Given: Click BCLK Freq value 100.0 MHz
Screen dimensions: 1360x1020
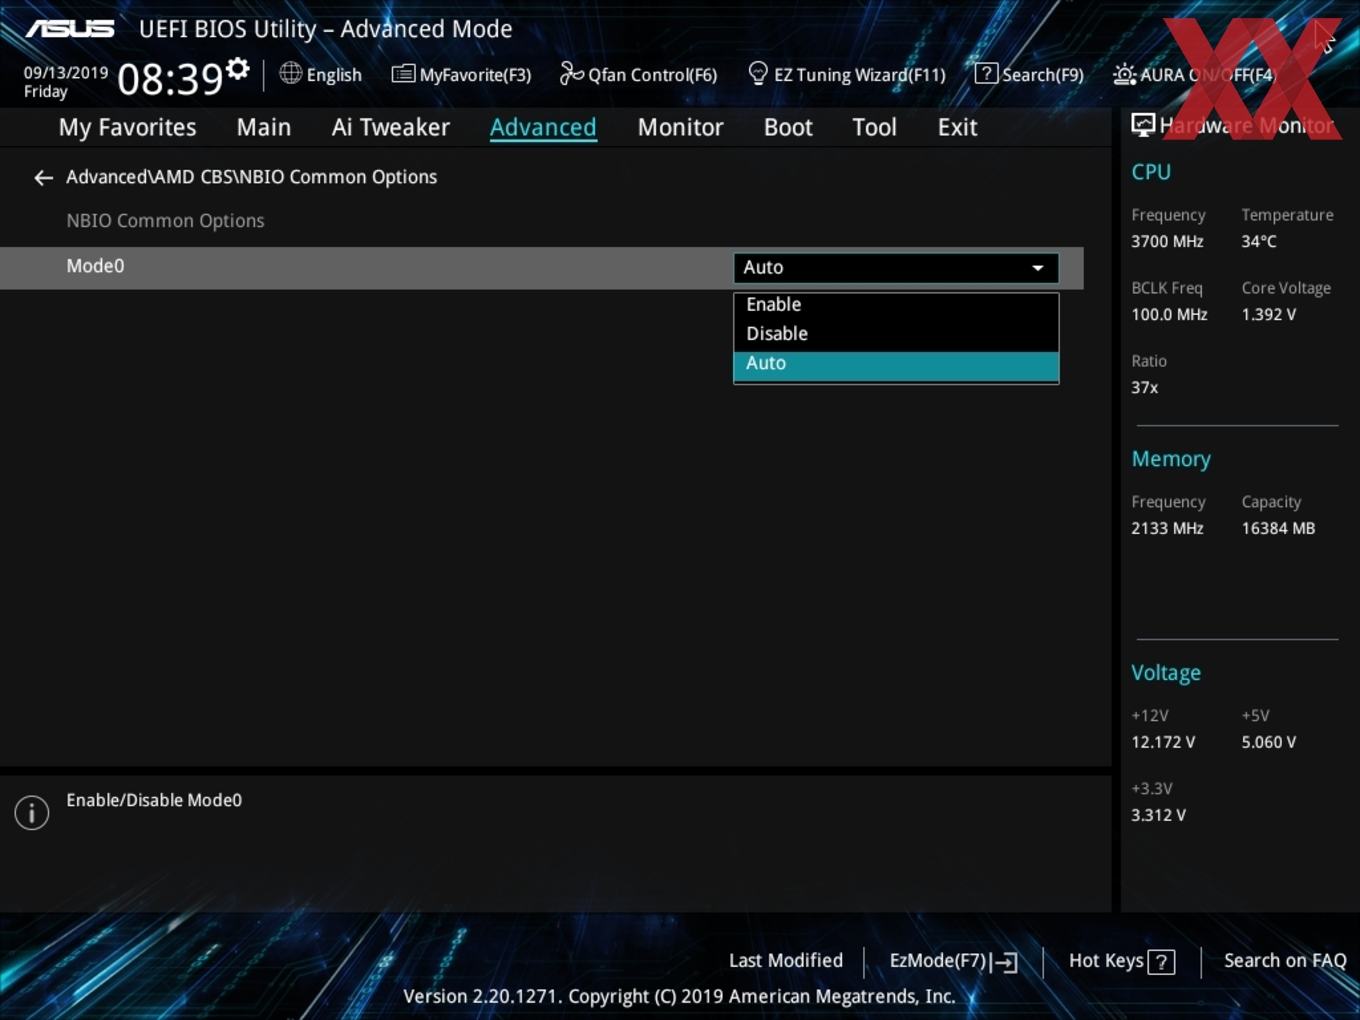Looking at the screenshot, I should [1169, 314].
